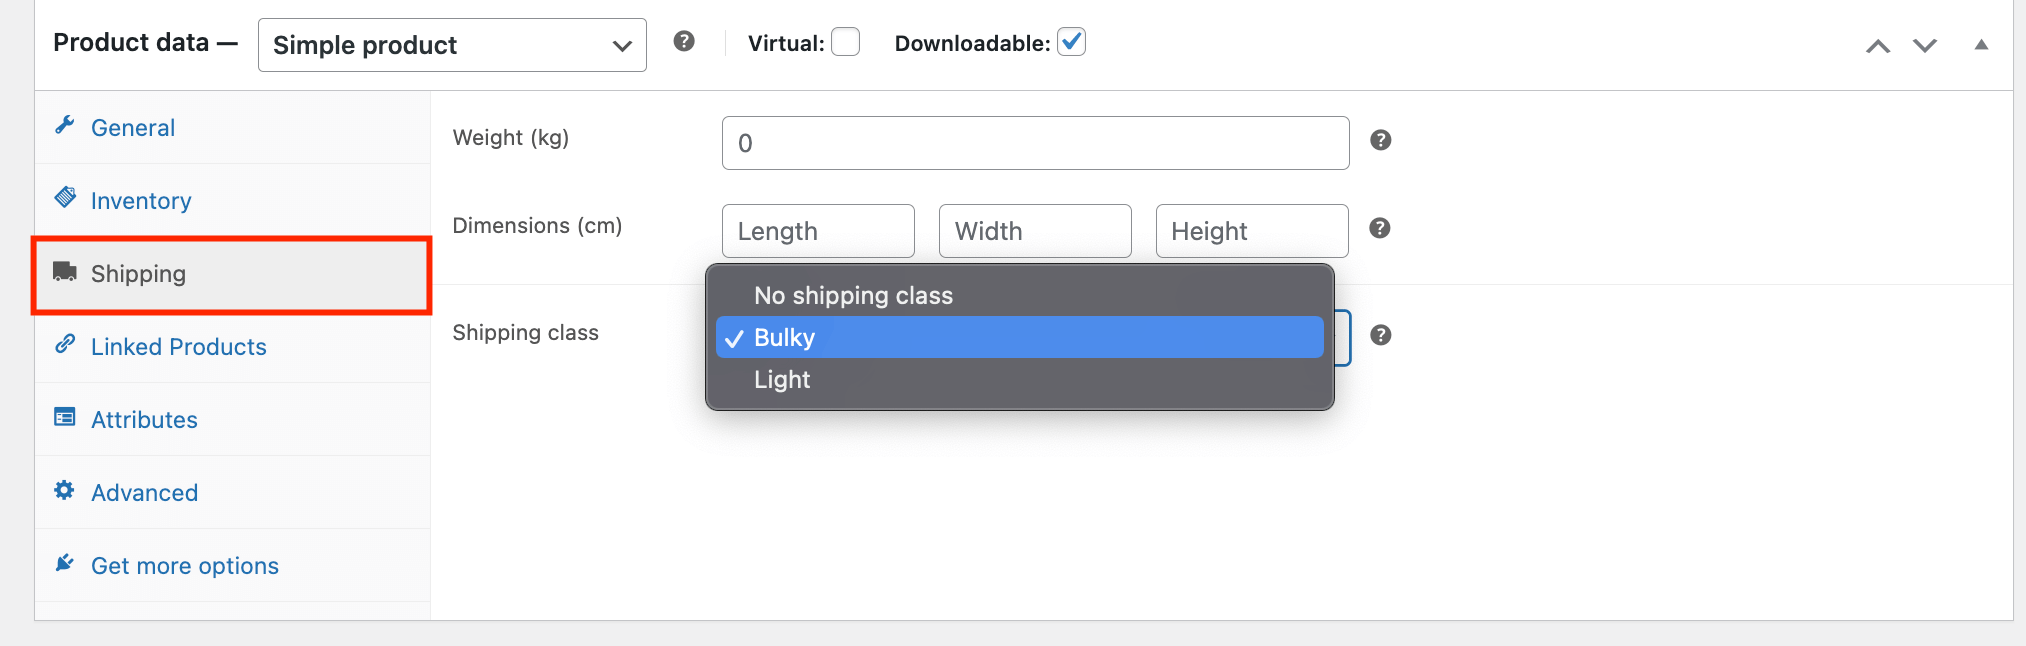The image size is (2026, 646).
Task: Click the rocket icon beside Get more options
Action: tap(64, 563)
